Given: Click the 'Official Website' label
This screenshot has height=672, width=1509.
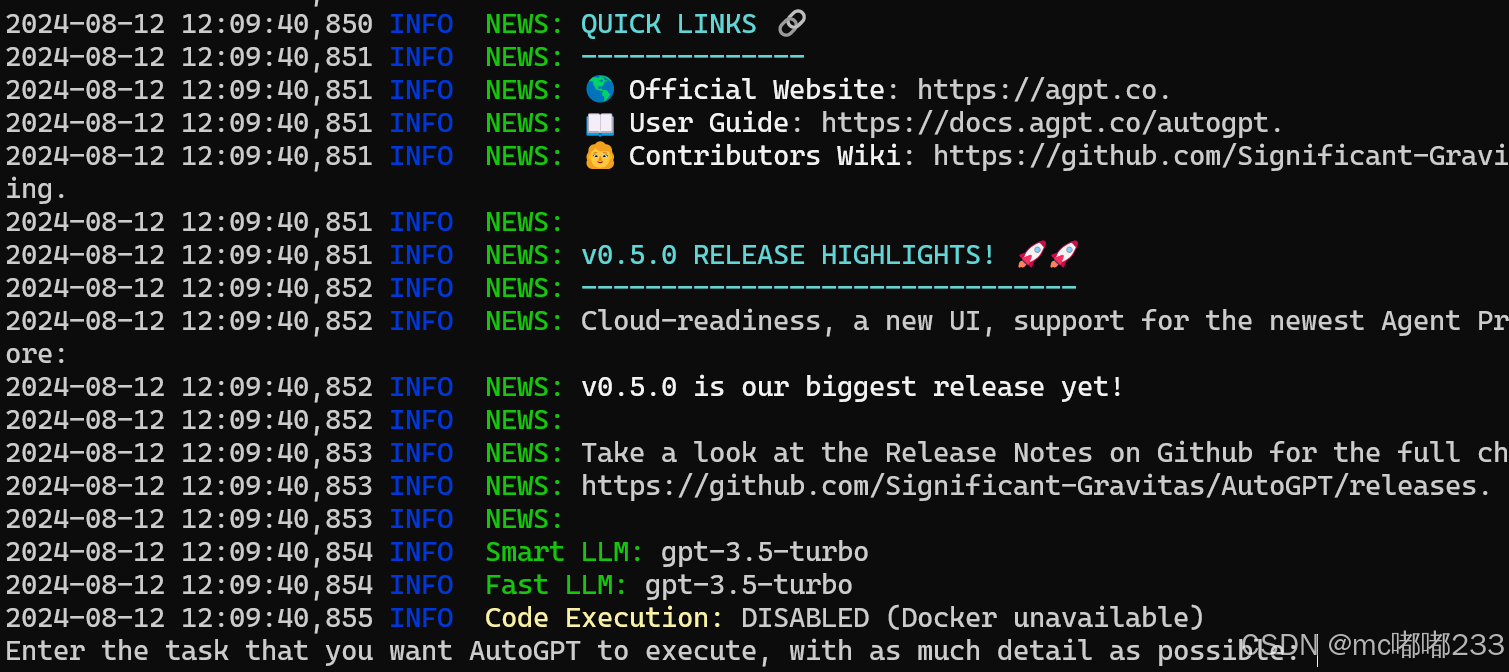Looking at the screenshot, I should click(x=756, y=90).
